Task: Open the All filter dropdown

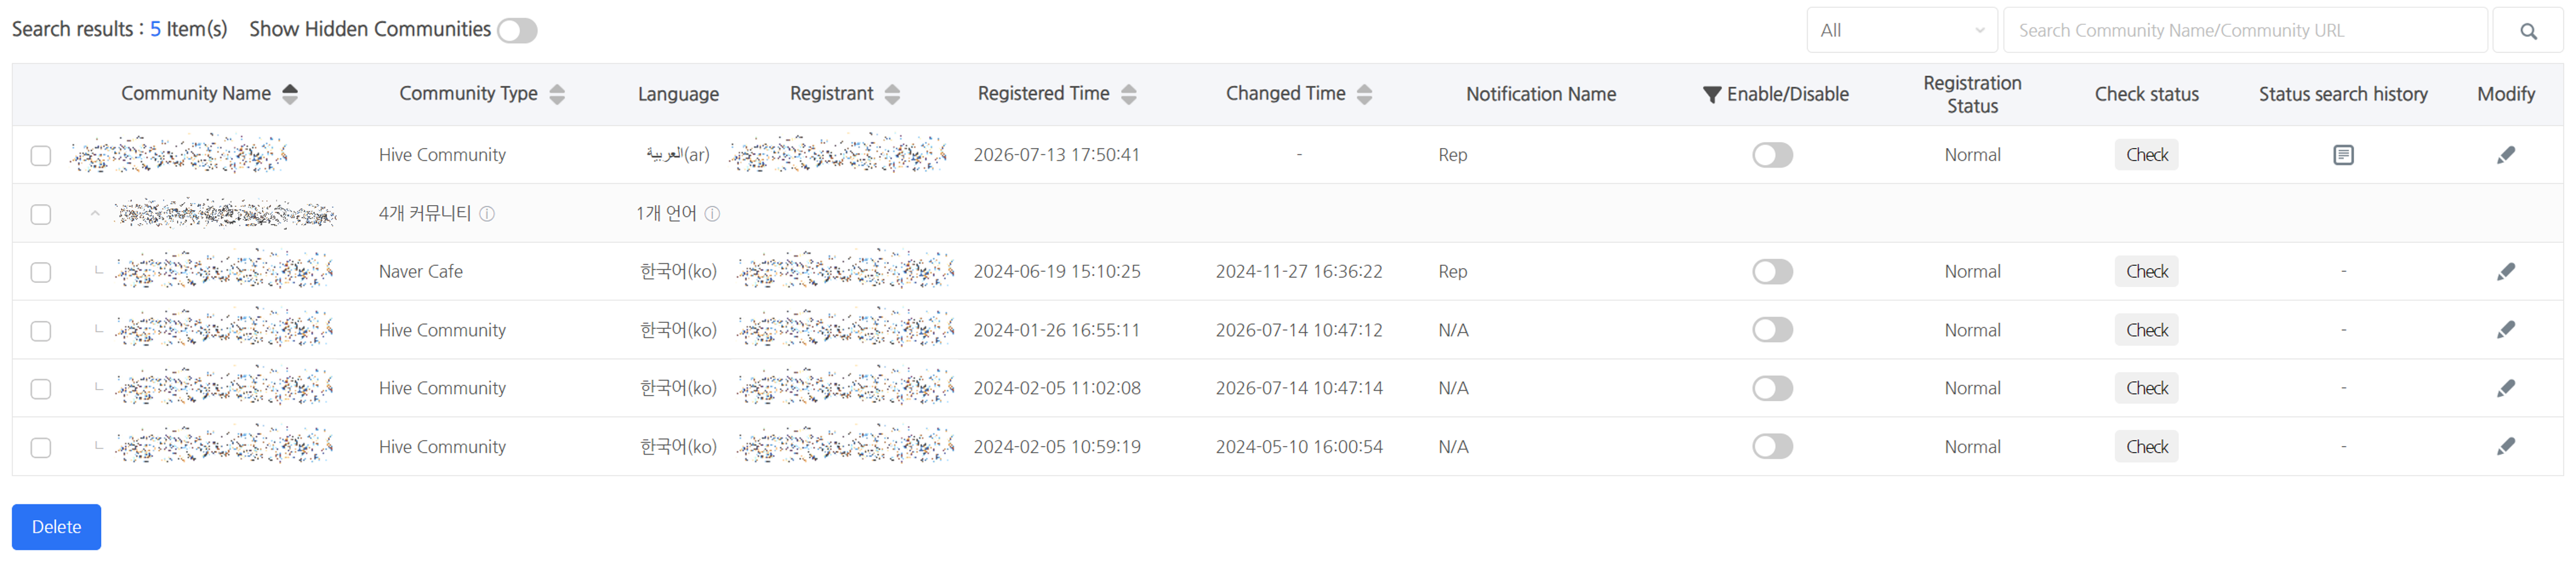Action: pyautogui.click(x=1901, y=31)
